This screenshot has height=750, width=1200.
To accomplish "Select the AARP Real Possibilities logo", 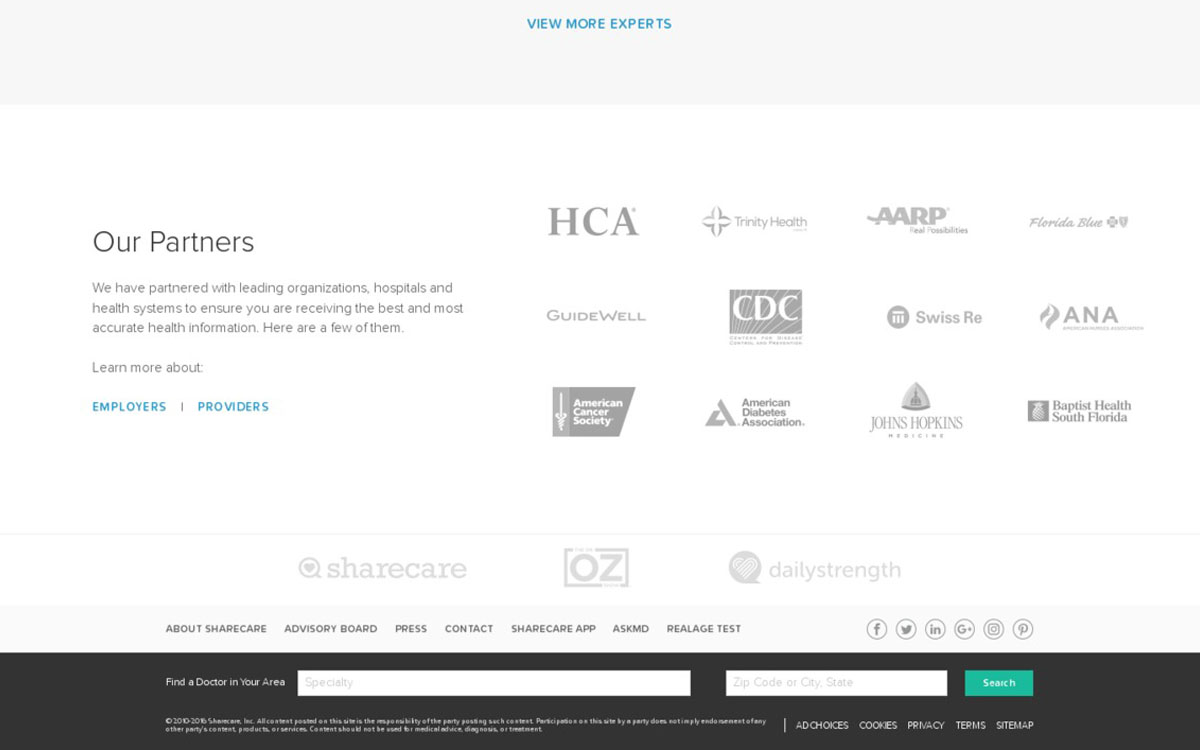I will 917,220.
